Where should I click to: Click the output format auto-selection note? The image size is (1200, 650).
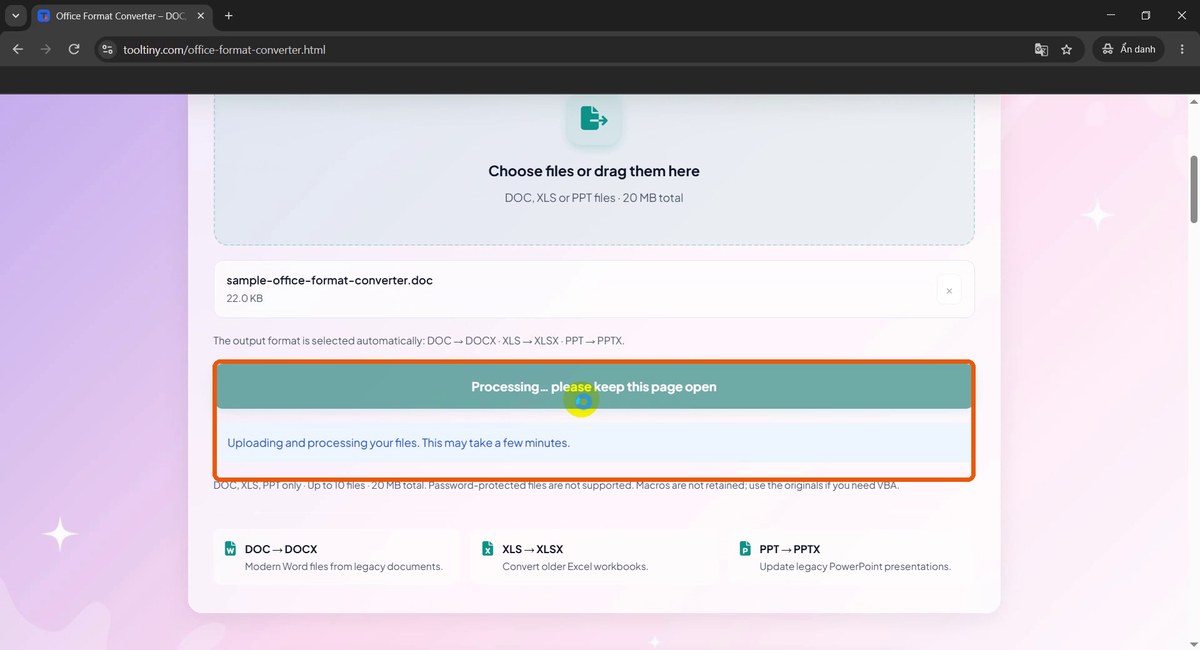point(419,340)
